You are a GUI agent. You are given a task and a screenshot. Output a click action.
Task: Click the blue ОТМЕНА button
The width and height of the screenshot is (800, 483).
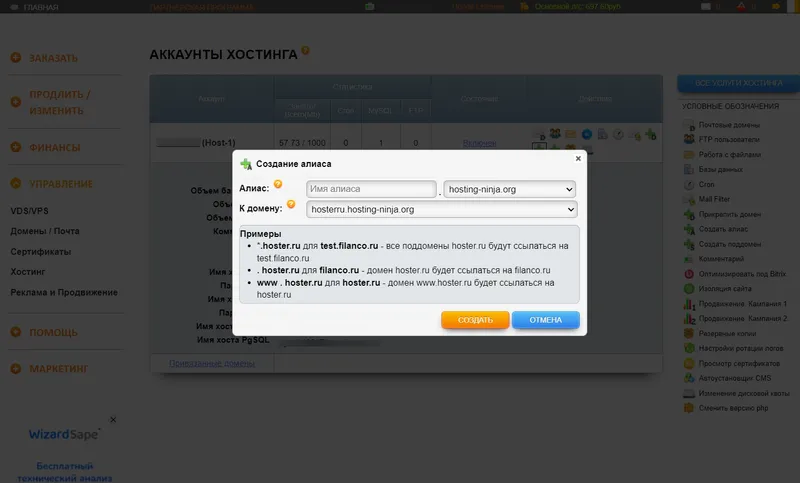[x=545, y=320]
